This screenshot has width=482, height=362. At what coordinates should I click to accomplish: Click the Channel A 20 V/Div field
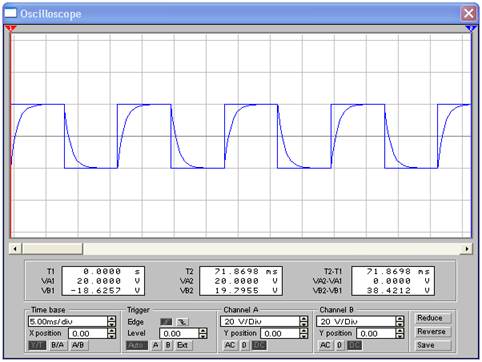(260, 322)
